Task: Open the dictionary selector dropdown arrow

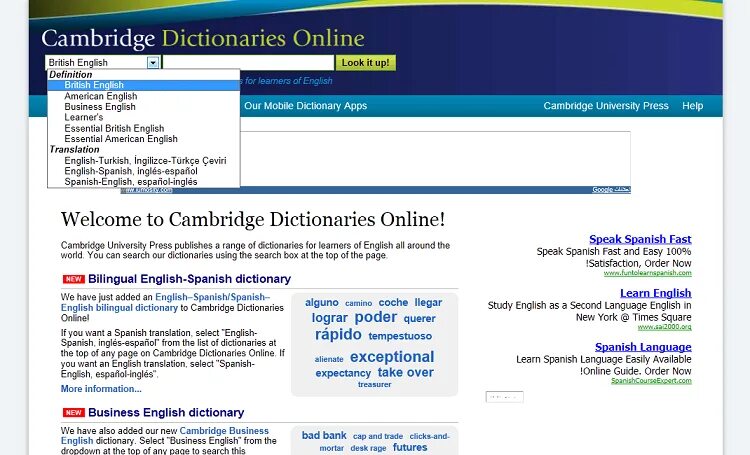Action: pyautogui.click(x=153, y=63)
